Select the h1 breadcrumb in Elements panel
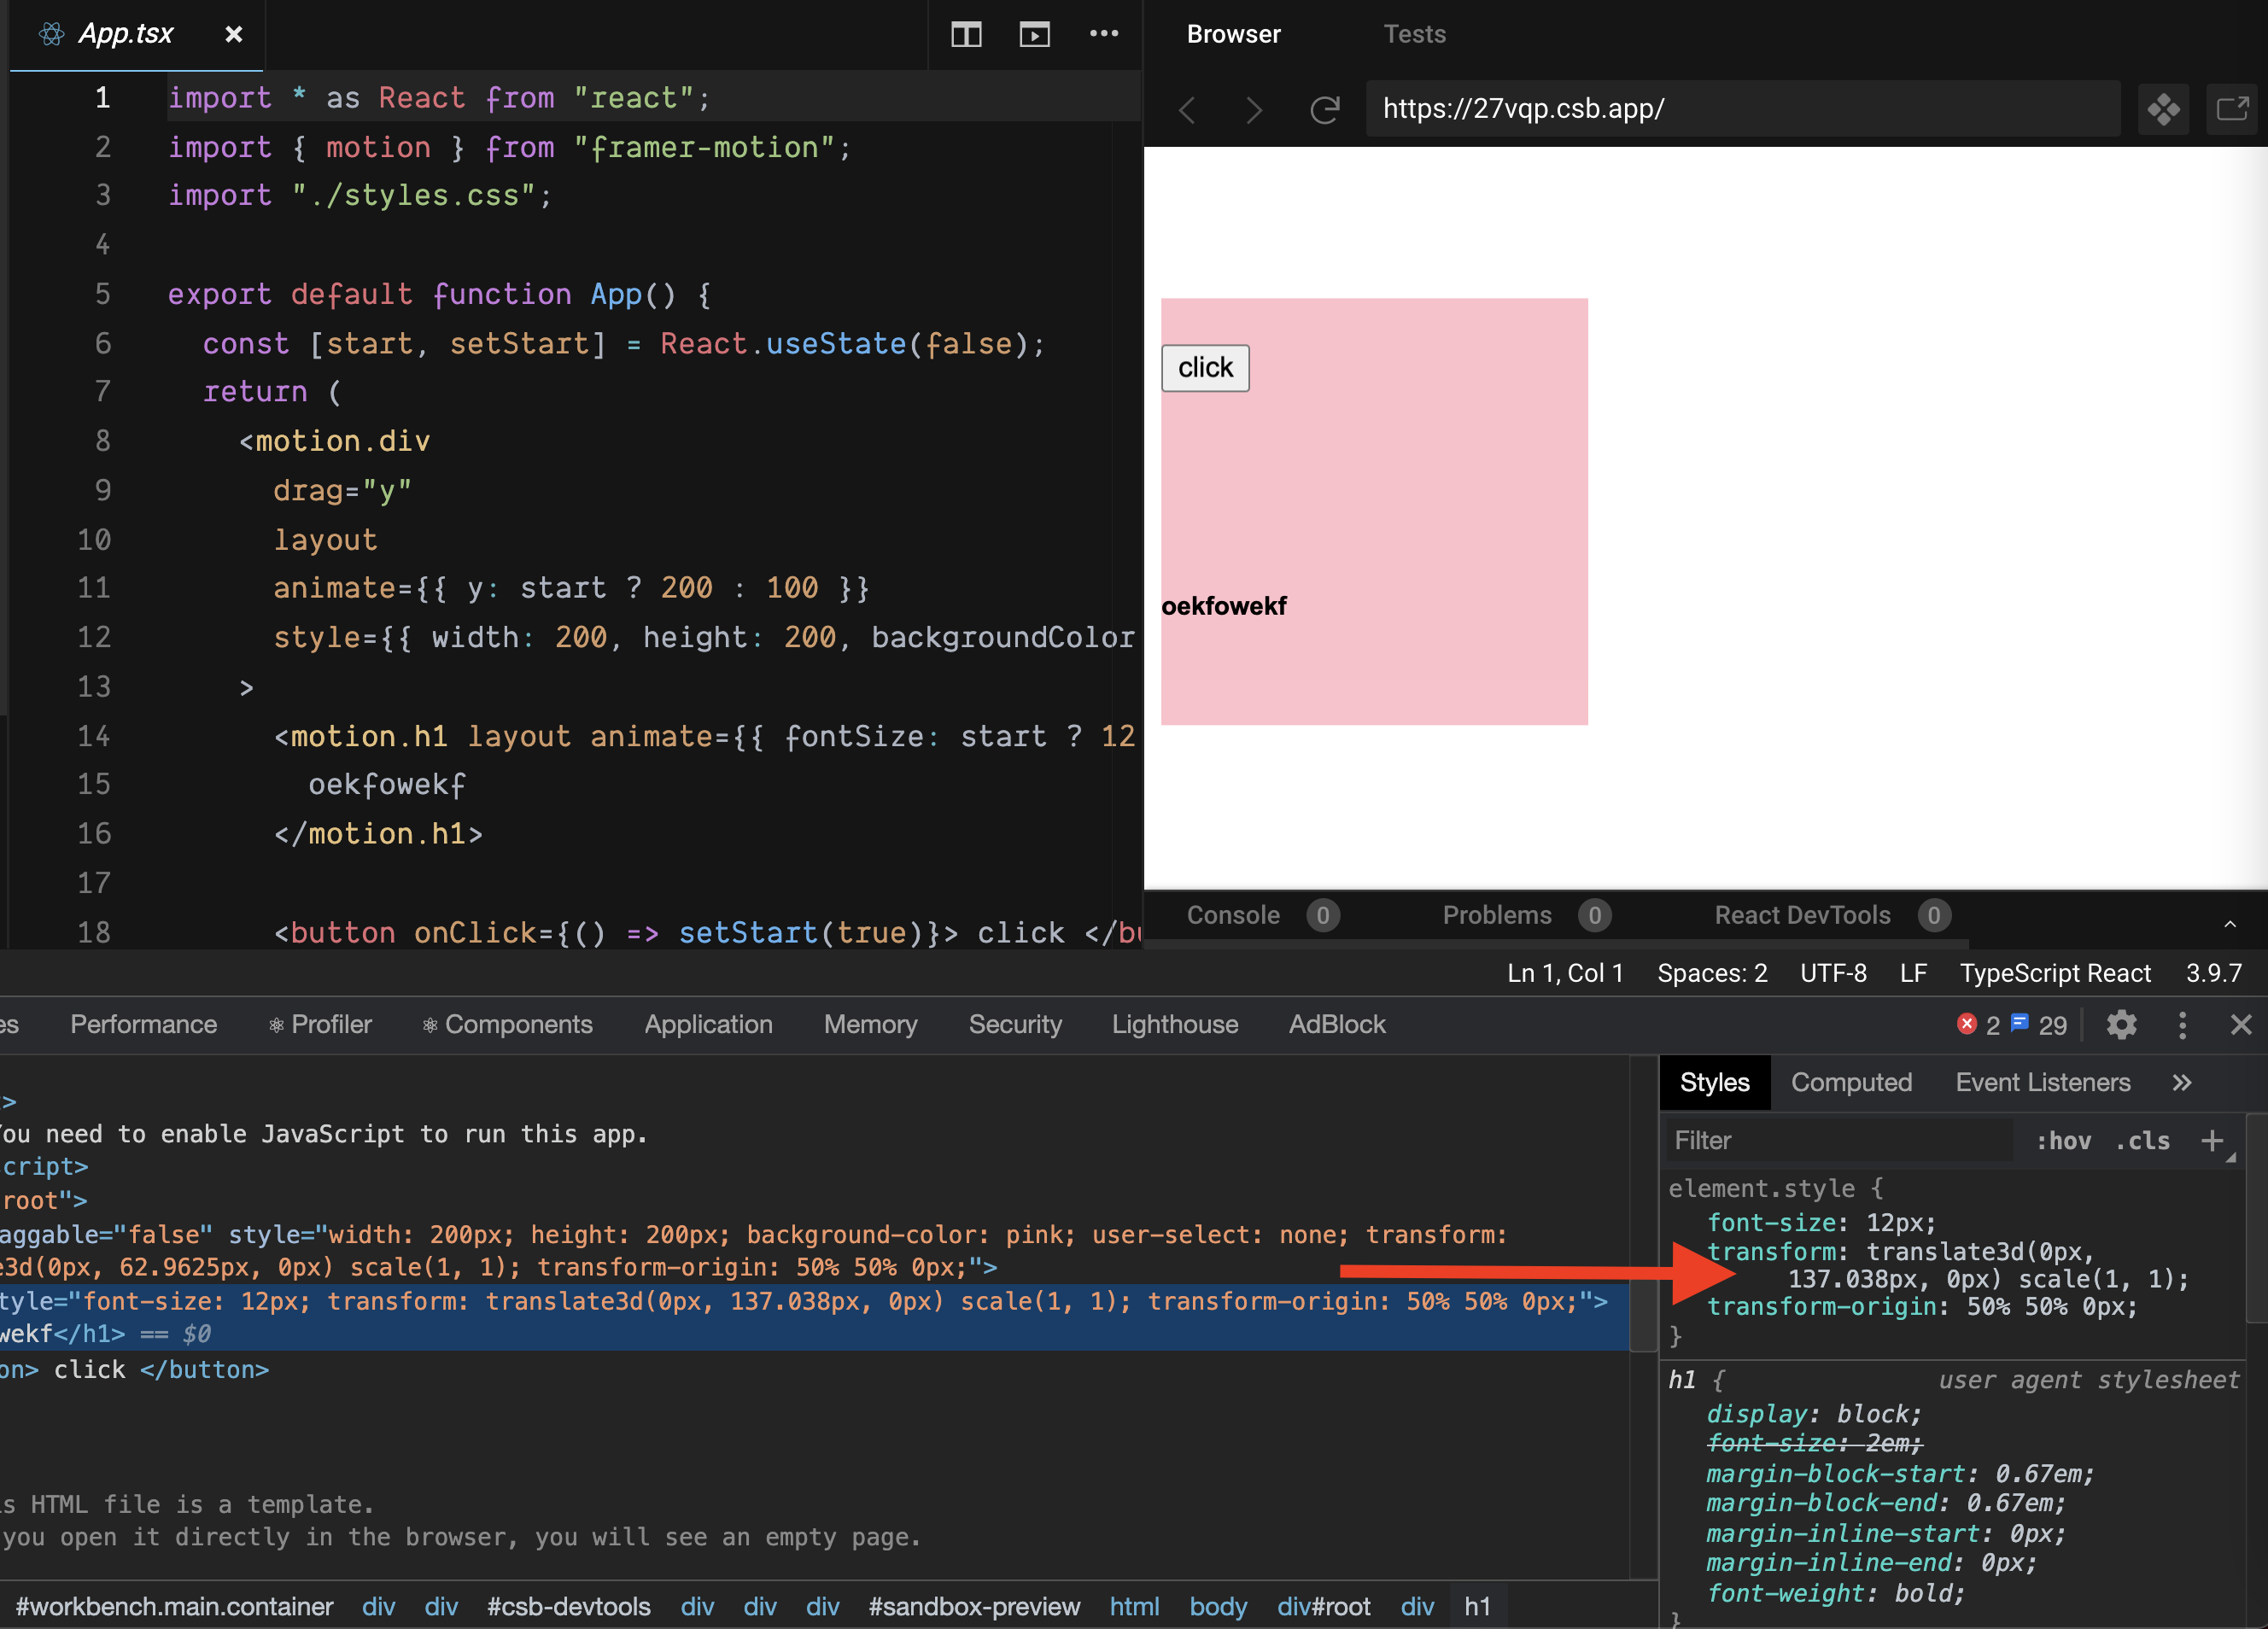The width and height of the screenshot is (2268, 1629). click(1479, 1606)
